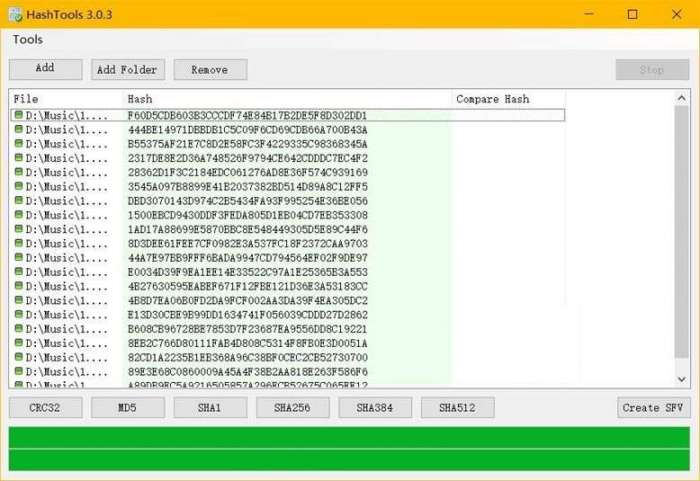Image resolution: width=700 pixels, height=481 pixels.
Task: Click green file icon beside hash 8D3DEE61FEE7...
Action: click(x=19, y=243)
